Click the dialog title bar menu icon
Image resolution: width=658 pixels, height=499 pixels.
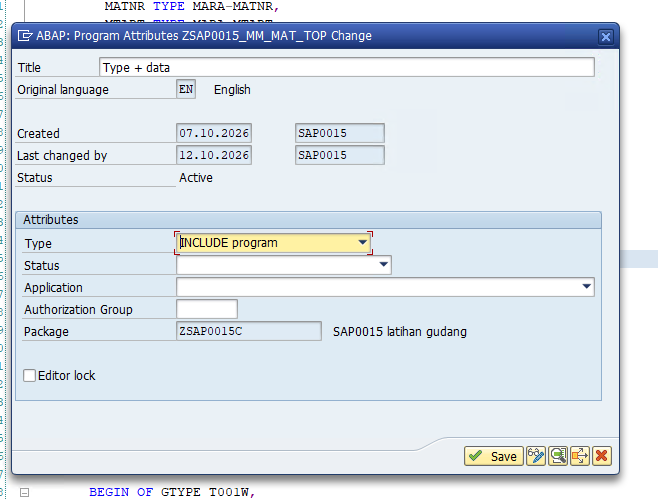(x=25, y=36)
